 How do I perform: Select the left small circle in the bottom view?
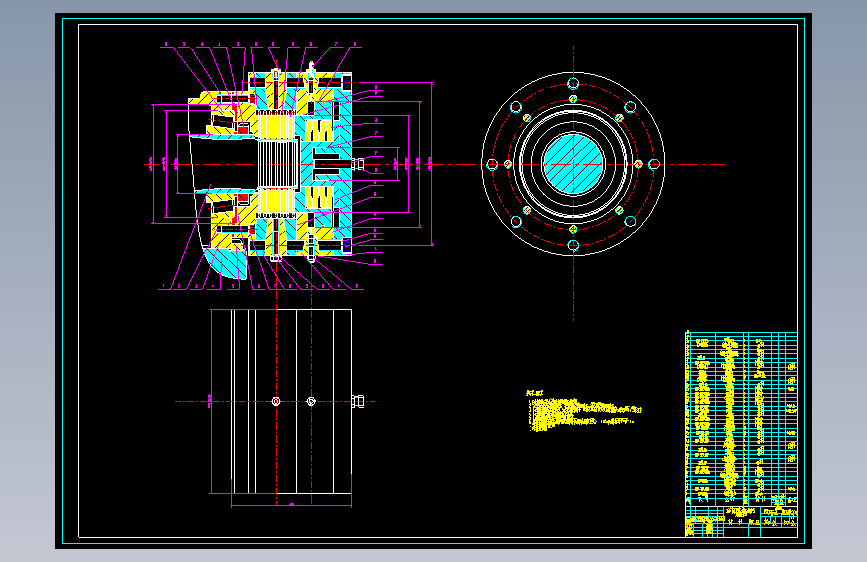(x=276, y=402)
